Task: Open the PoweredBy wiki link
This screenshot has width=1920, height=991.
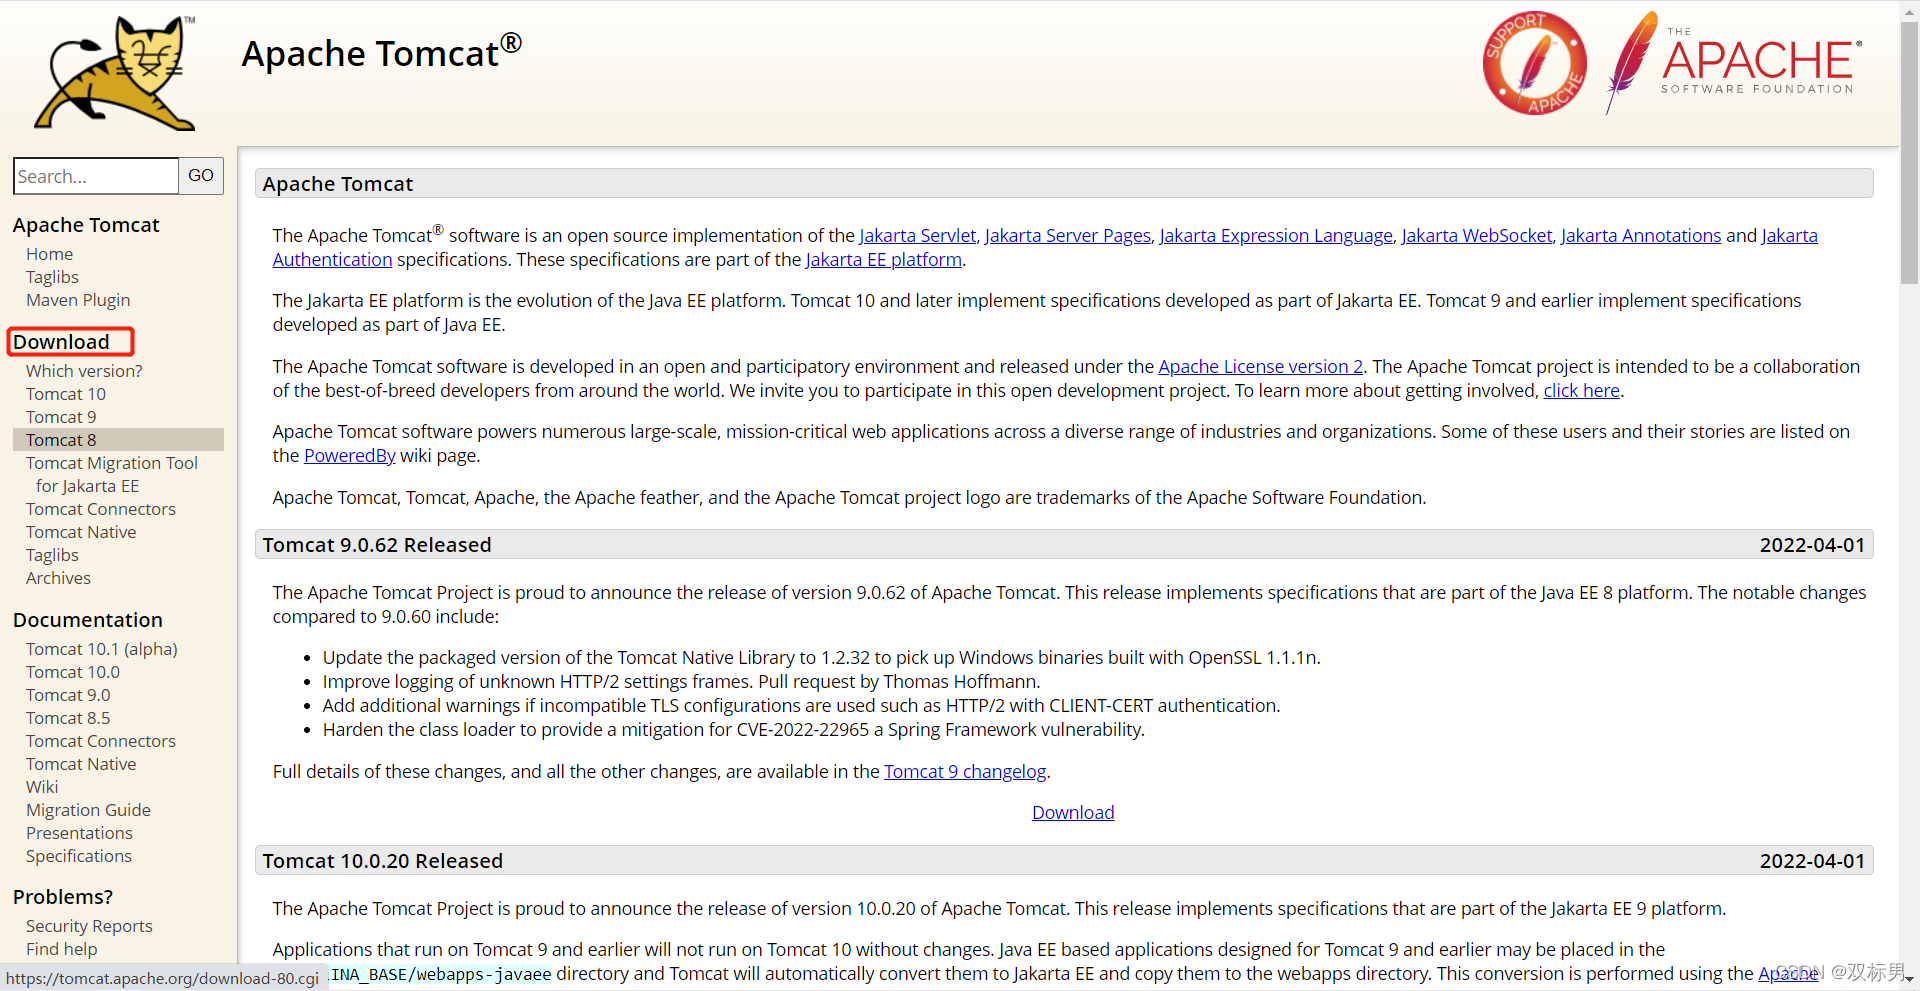Action: pyautogui.click(x=350, y=456)
